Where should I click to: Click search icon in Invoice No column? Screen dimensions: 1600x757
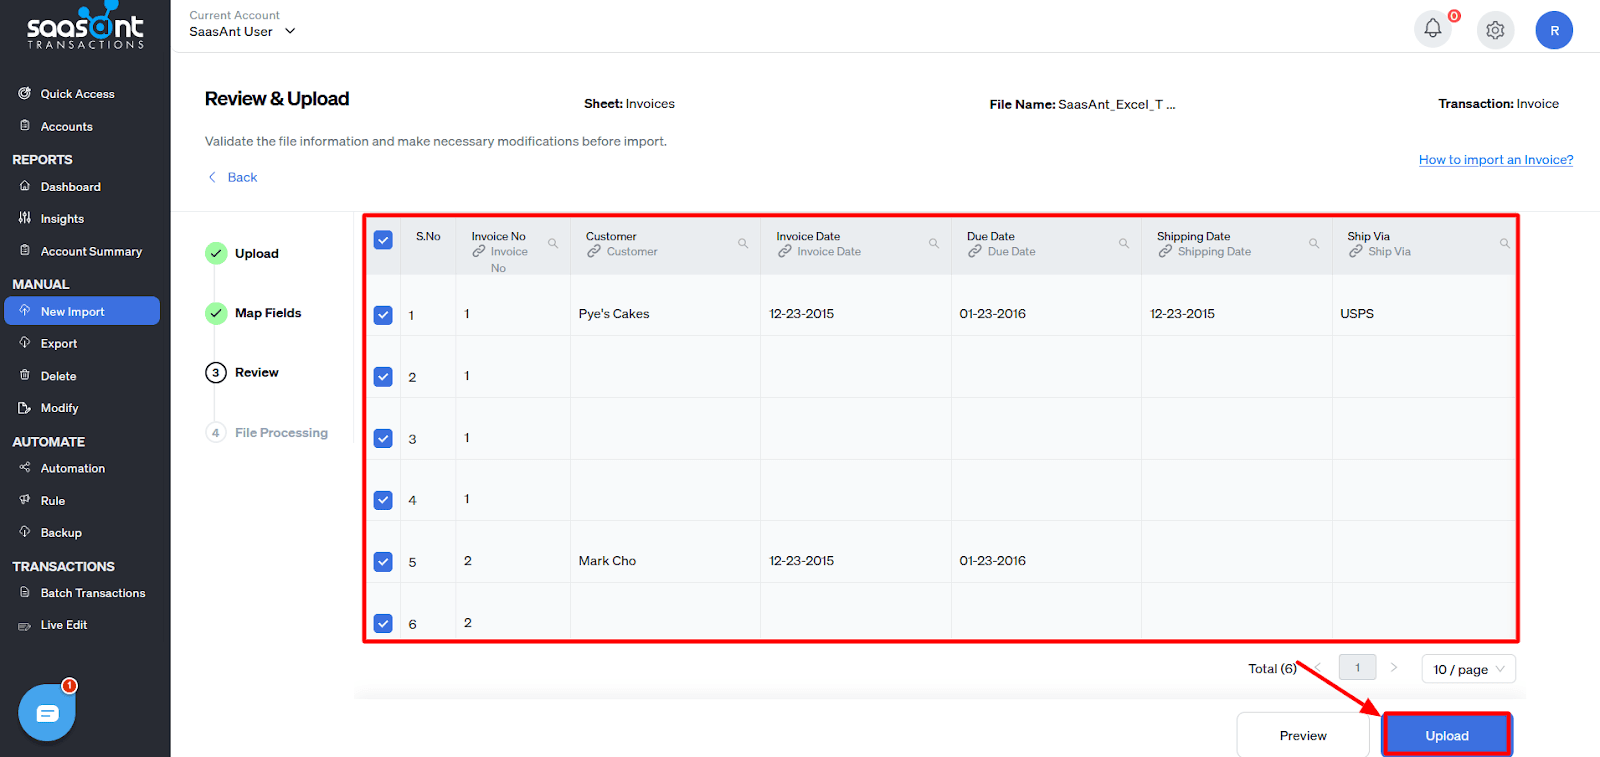552,244
